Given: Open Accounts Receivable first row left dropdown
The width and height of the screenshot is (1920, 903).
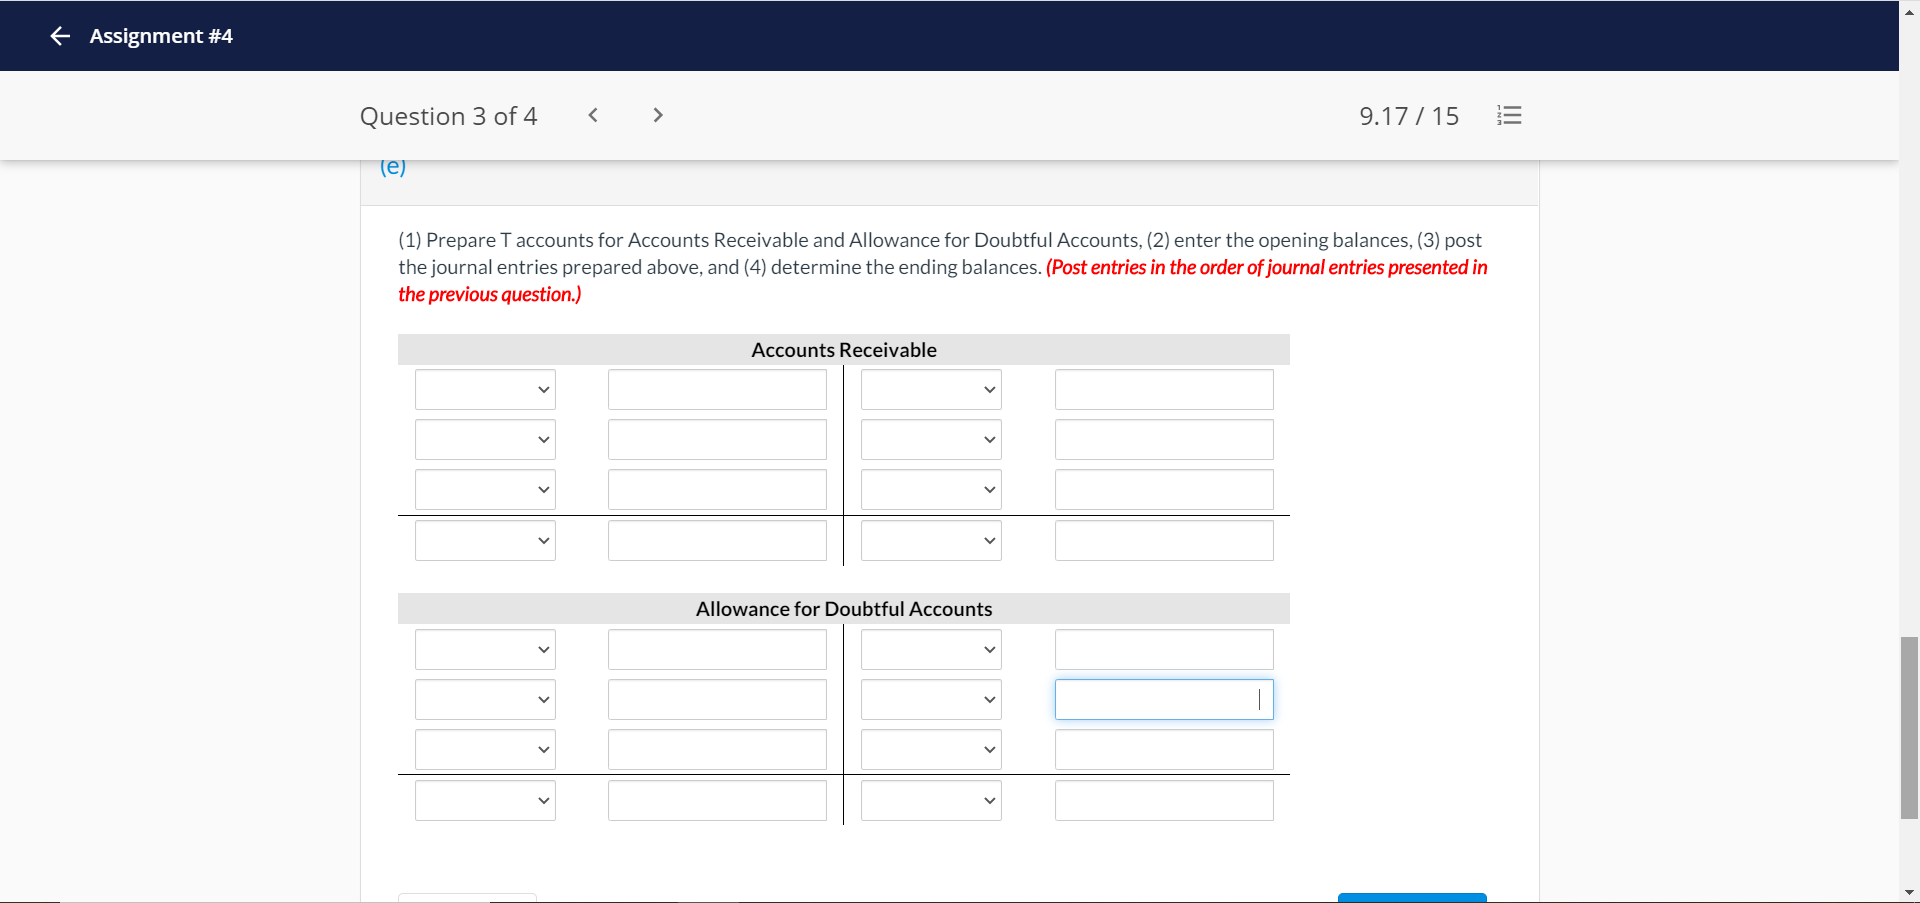Looking at the screenshot, I should (485, 390).
